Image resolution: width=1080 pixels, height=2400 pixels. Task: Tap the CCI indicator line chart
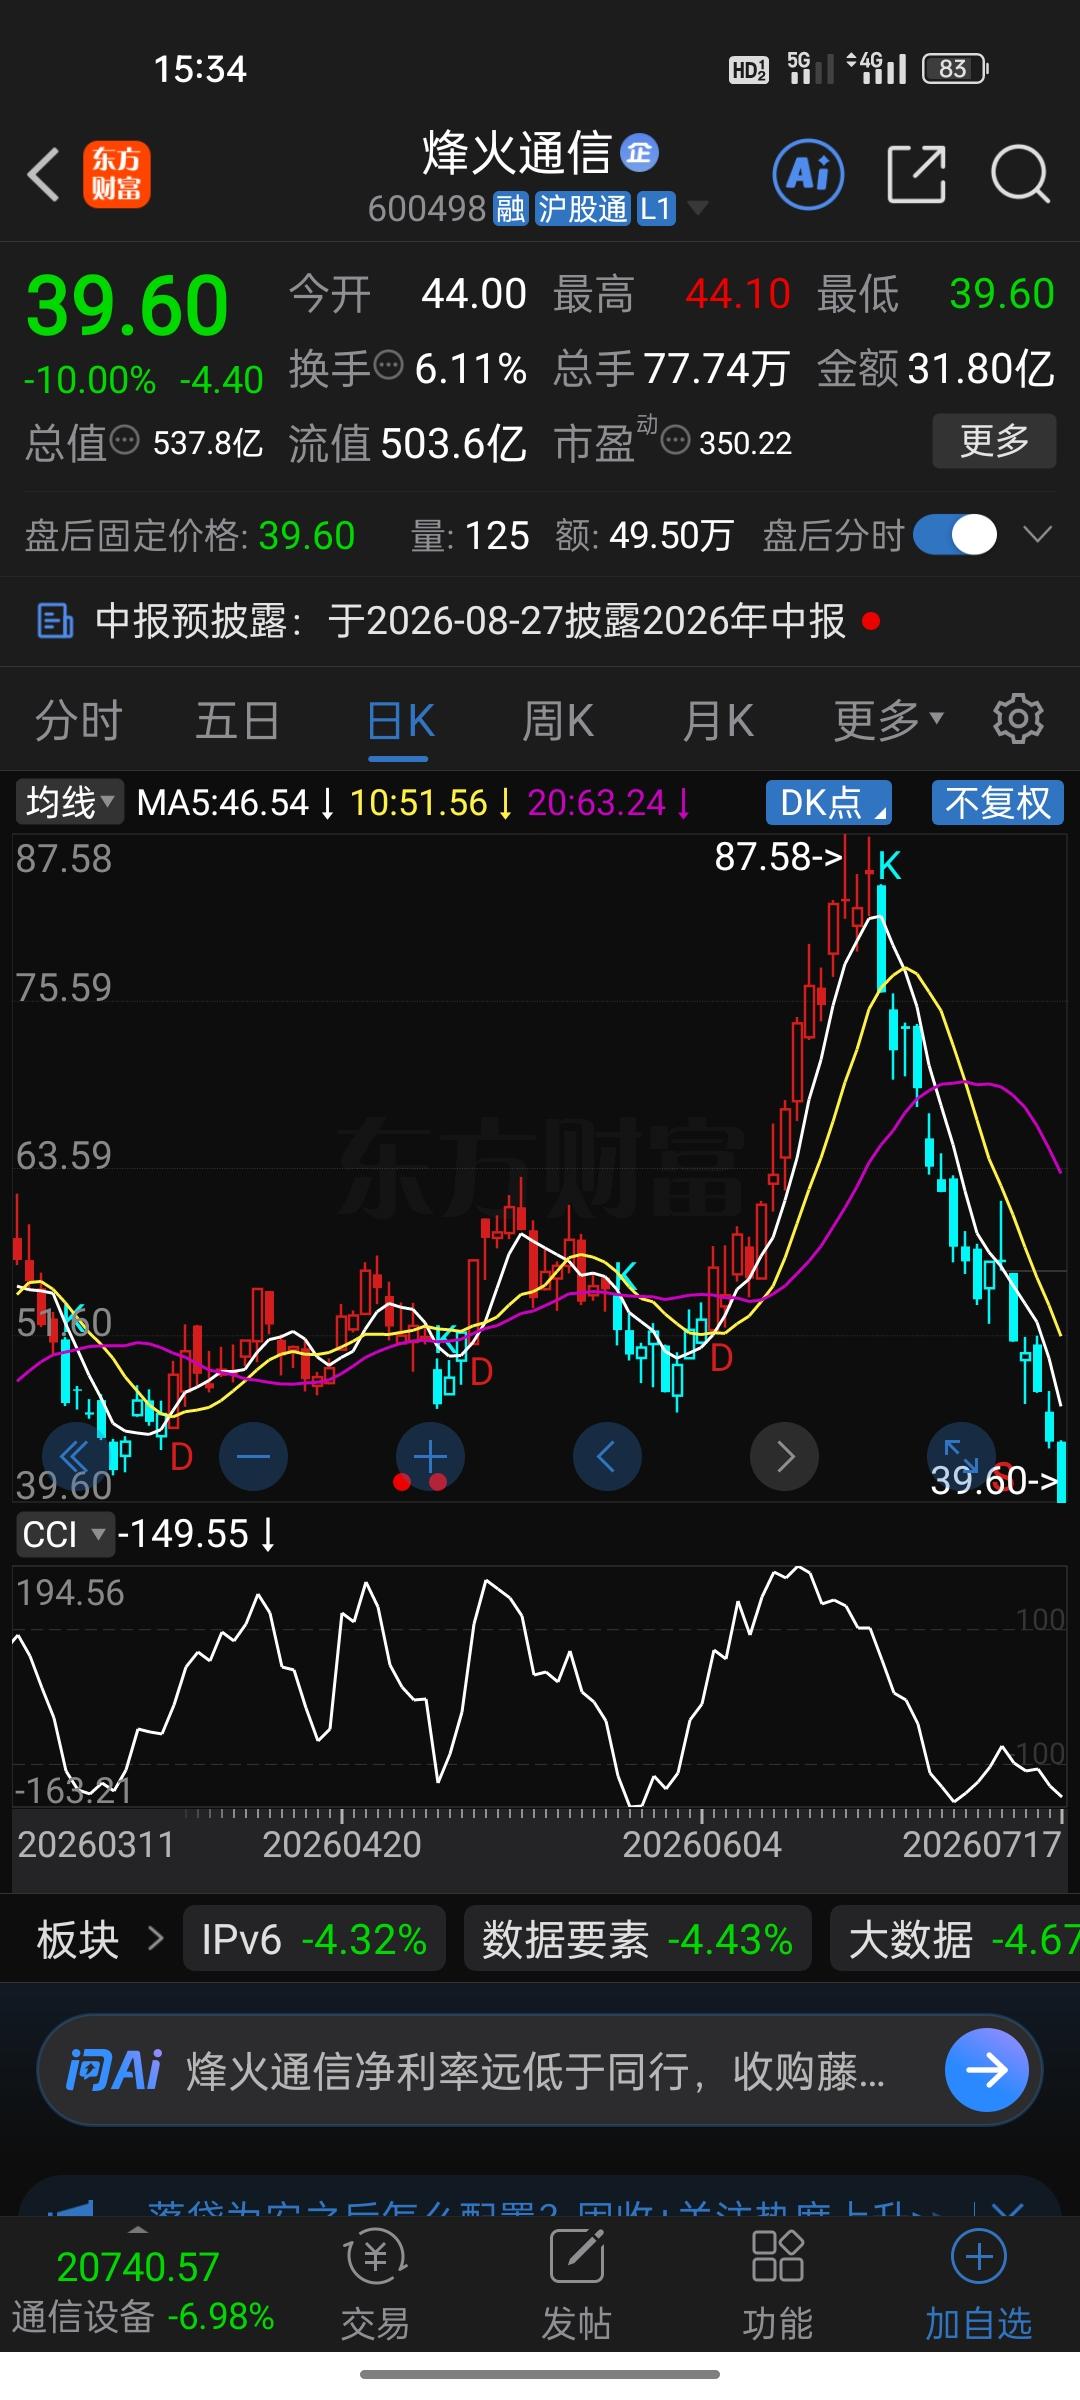540,1686
